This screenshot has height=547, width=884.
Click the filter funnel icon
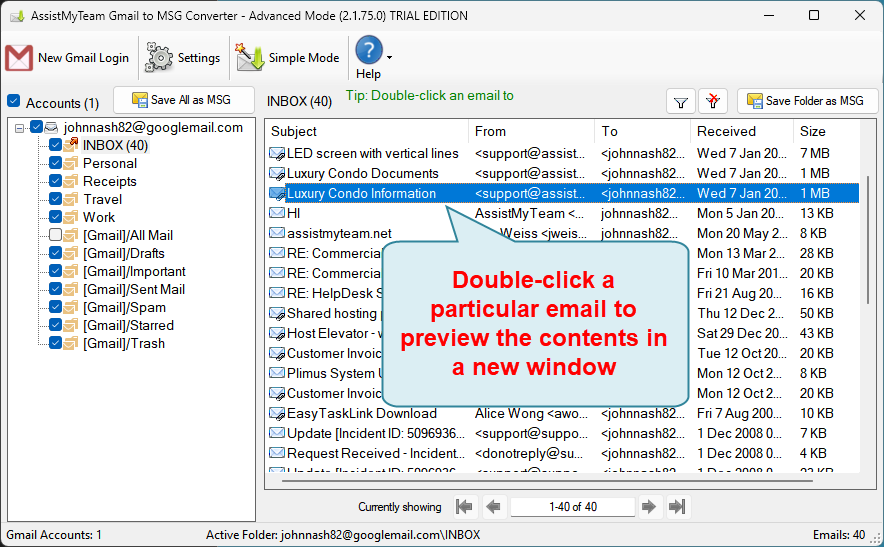(x=680, y=102)
